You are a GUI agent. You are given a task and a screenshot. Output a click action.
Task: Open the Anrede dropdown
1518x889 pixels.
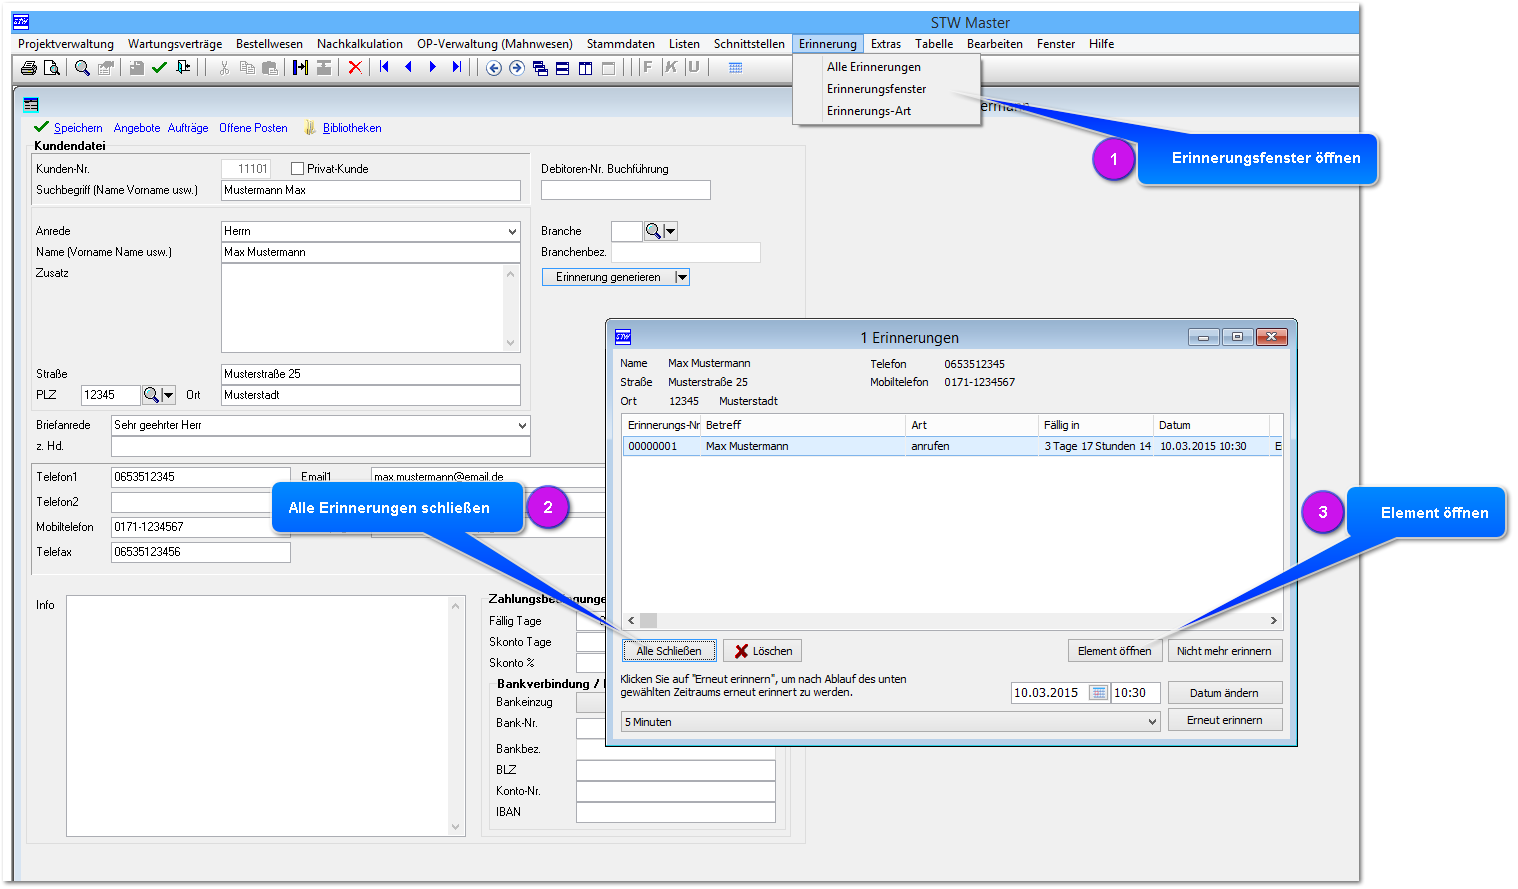tap(512, 231)
